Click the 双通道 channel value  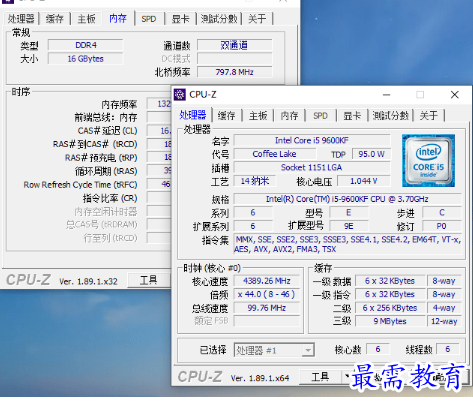pos(235,45)
